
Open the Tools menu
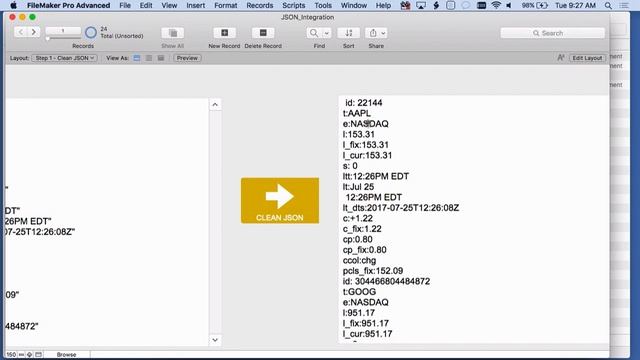(323, 5)
